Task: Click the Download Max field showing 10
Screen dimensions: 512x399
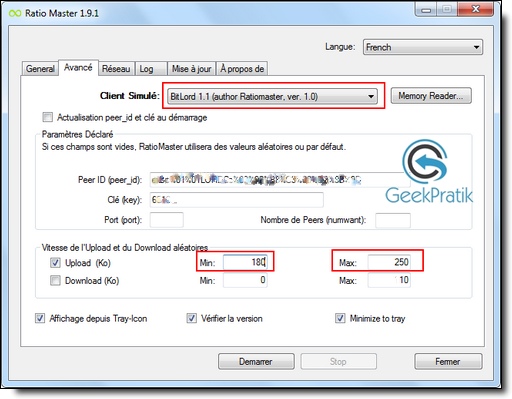Action: 389,280
